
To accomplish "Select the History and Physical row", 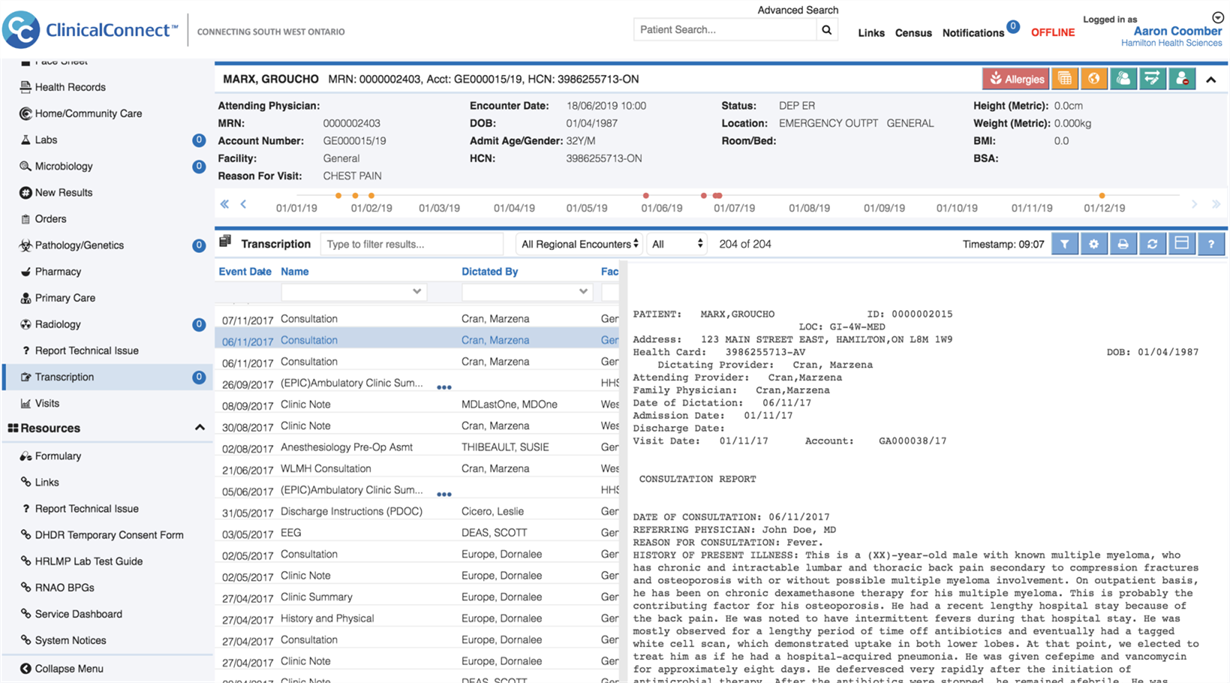I will click(417, 619).
